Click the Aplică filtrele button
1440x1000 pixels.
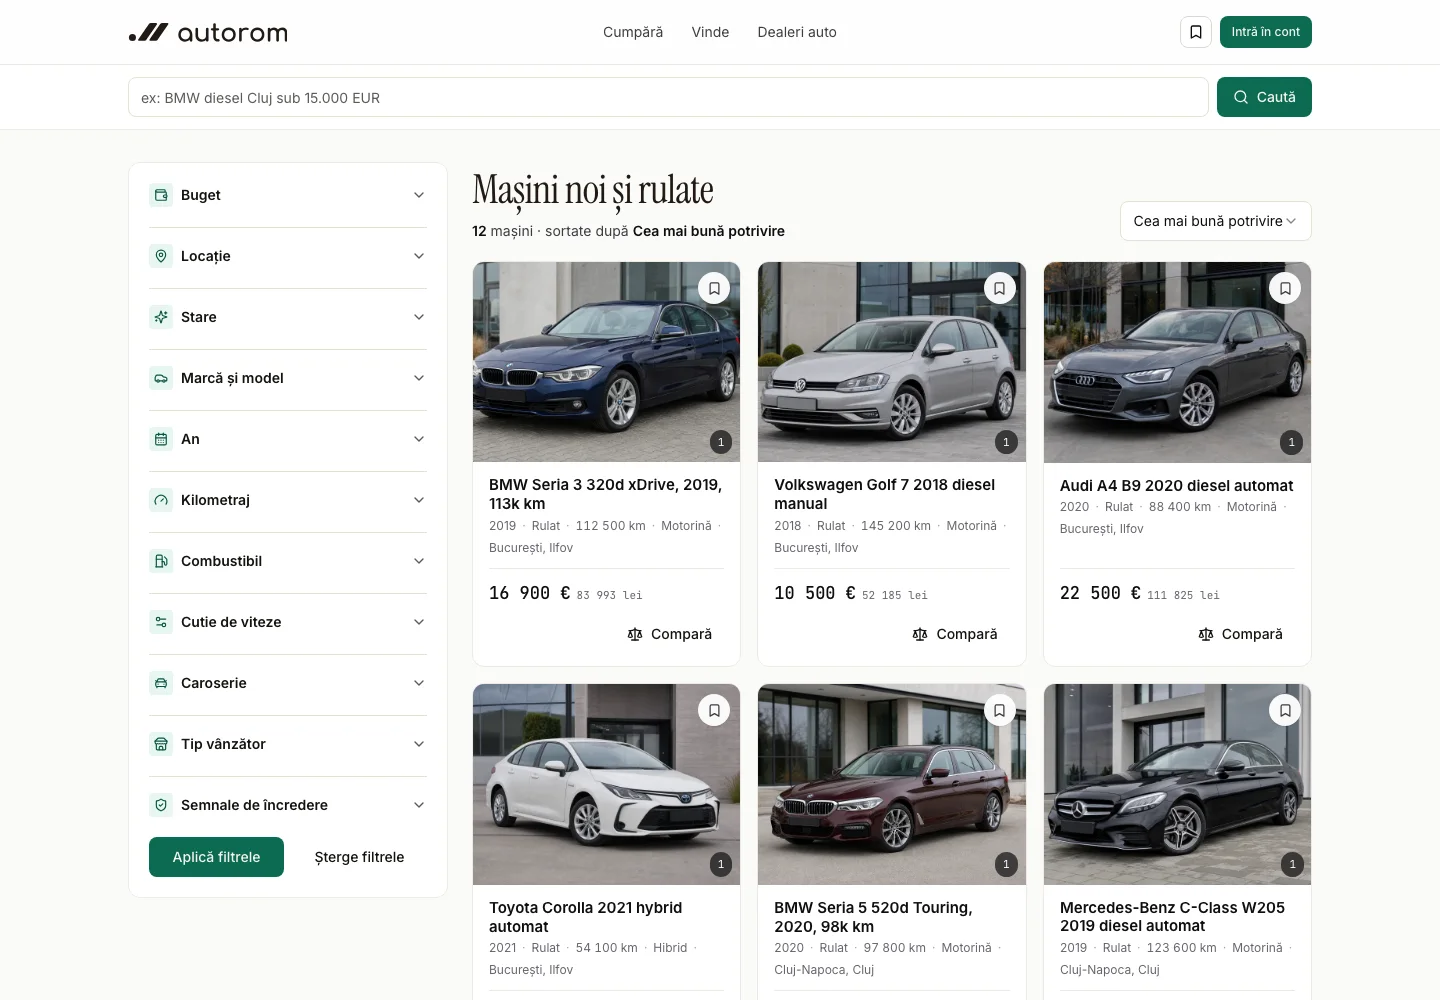pyautogui.click(x=216, y=857)
